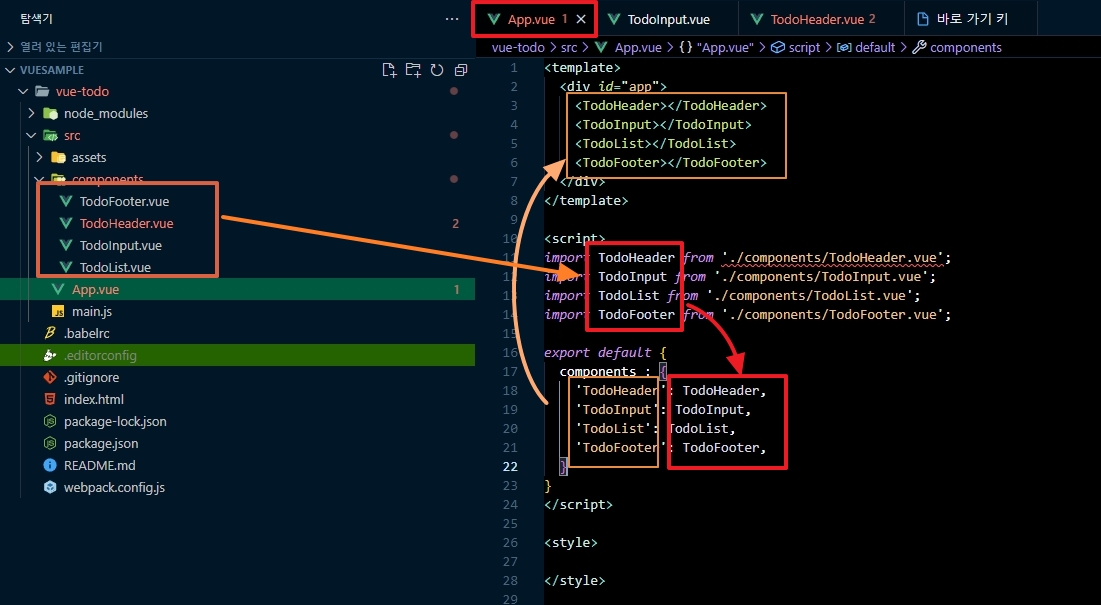
Task: Click the <template> tag on line 1
Action: [x=583, y=67]
